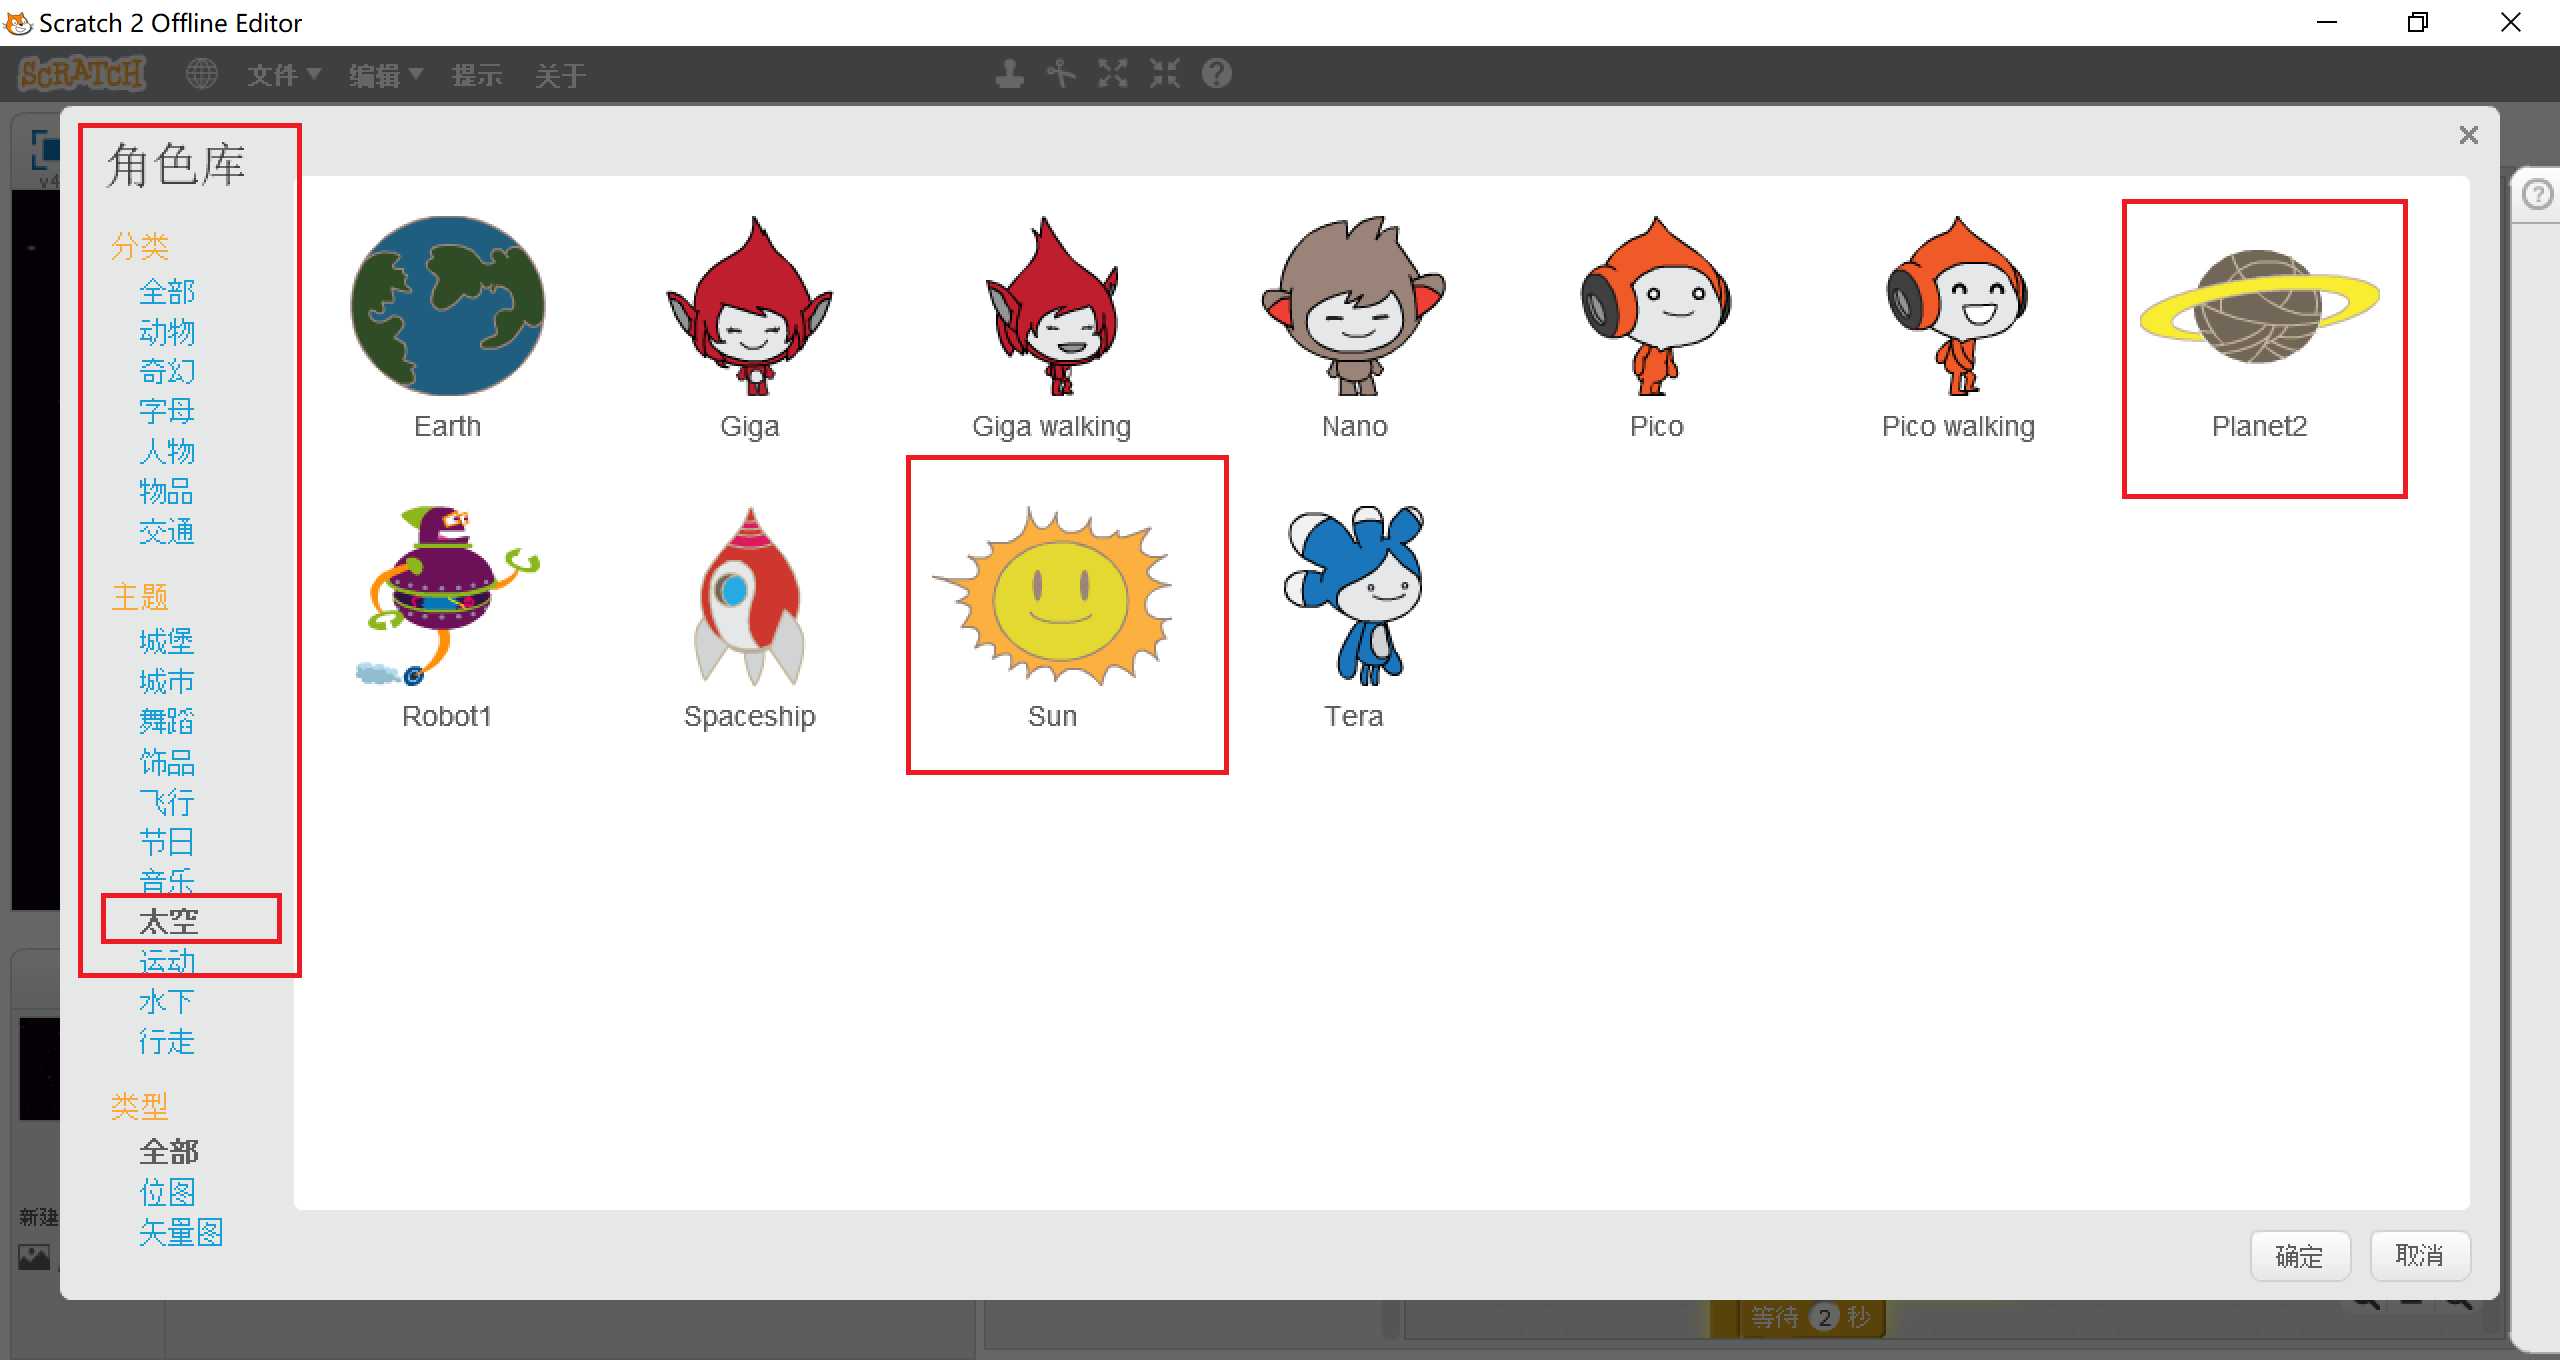Close the sprite library dialog
The height and width of the screenshot is (1360, 2560).
click(2468, 135)
